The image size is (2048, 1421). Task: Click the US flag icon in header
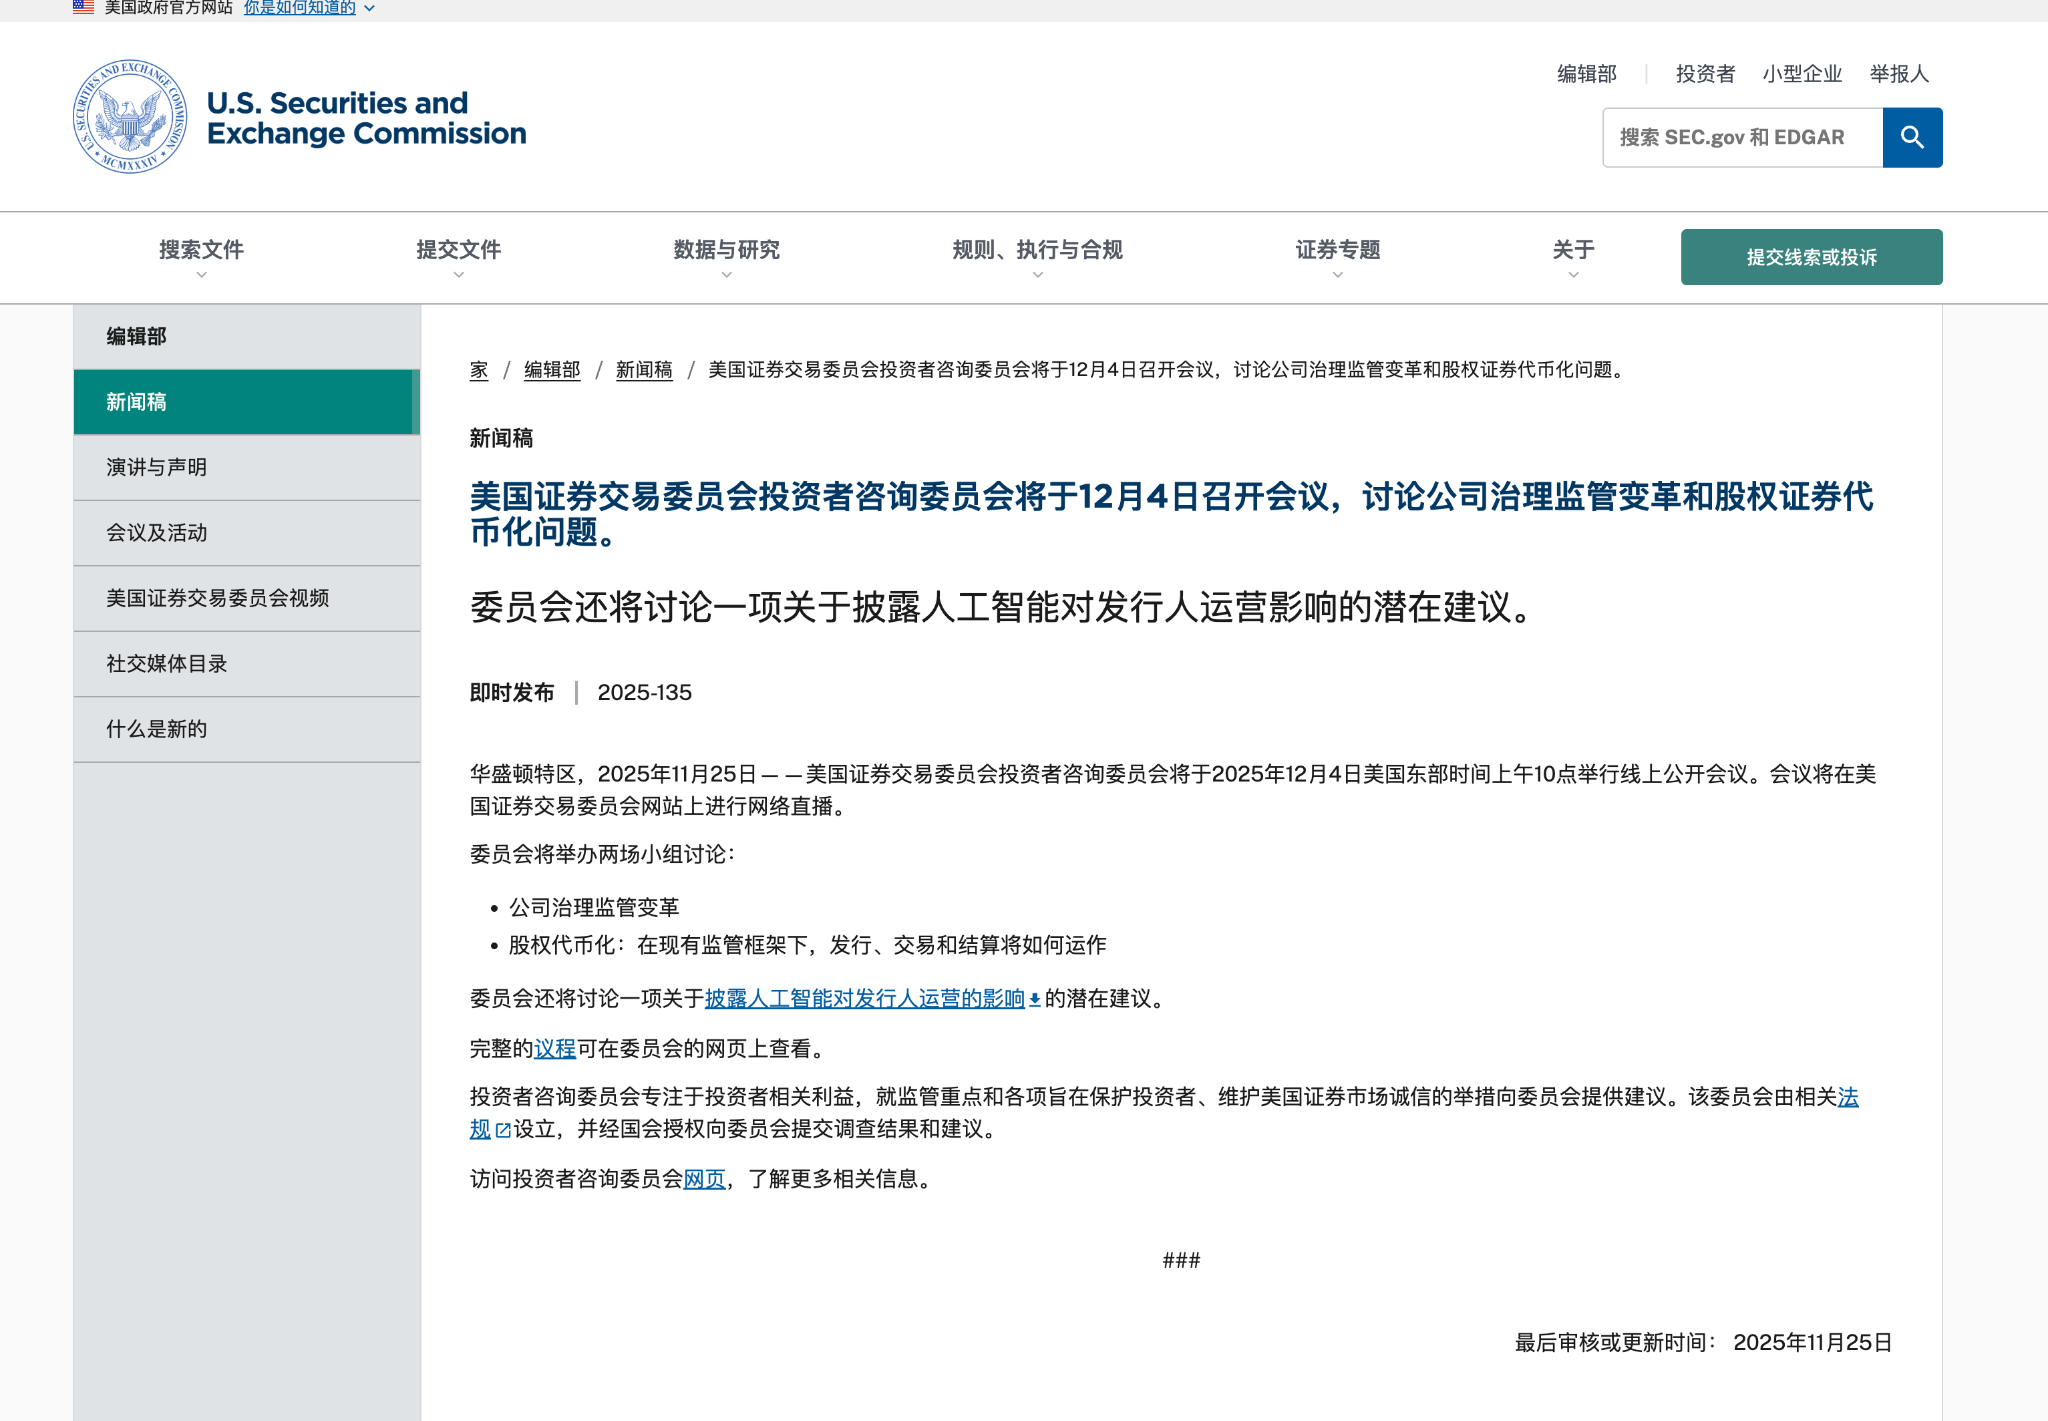point(80,6)
